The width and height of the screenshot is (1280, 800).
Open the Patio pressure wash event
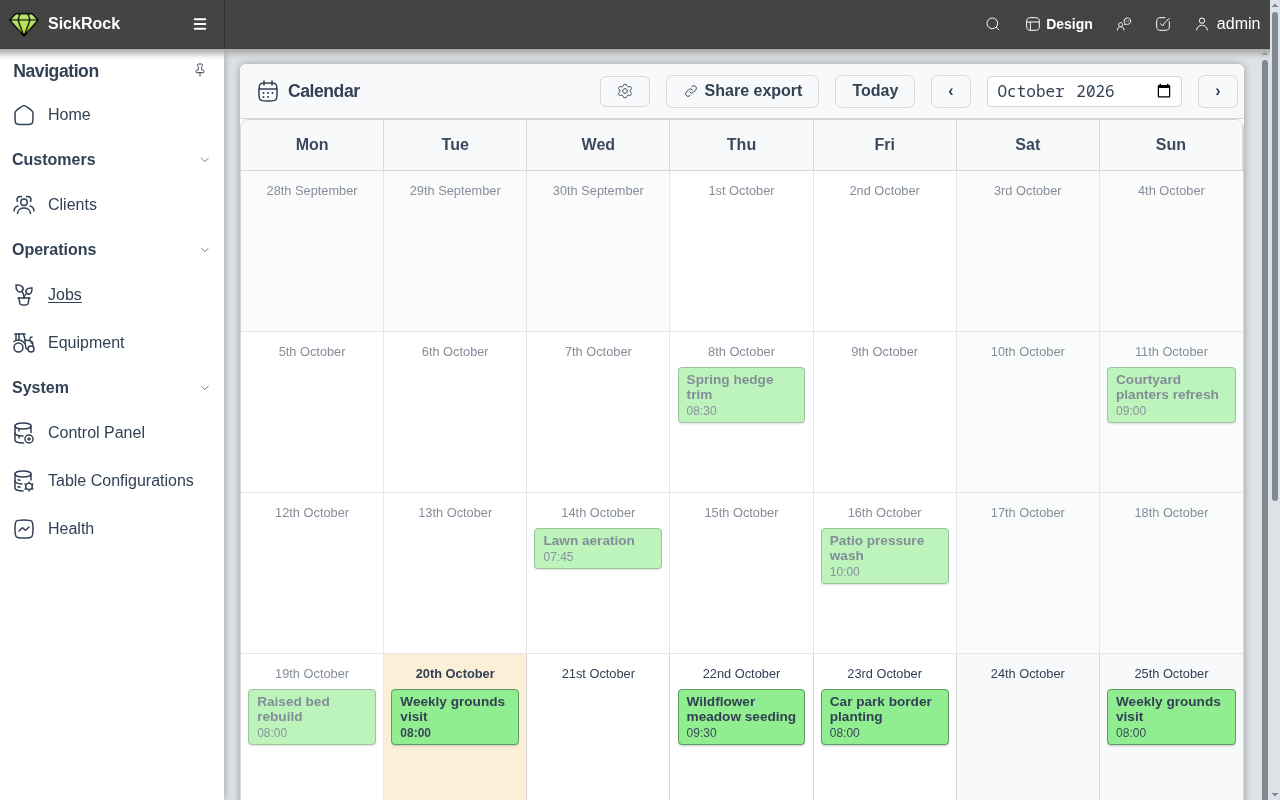tap(885, 556)
